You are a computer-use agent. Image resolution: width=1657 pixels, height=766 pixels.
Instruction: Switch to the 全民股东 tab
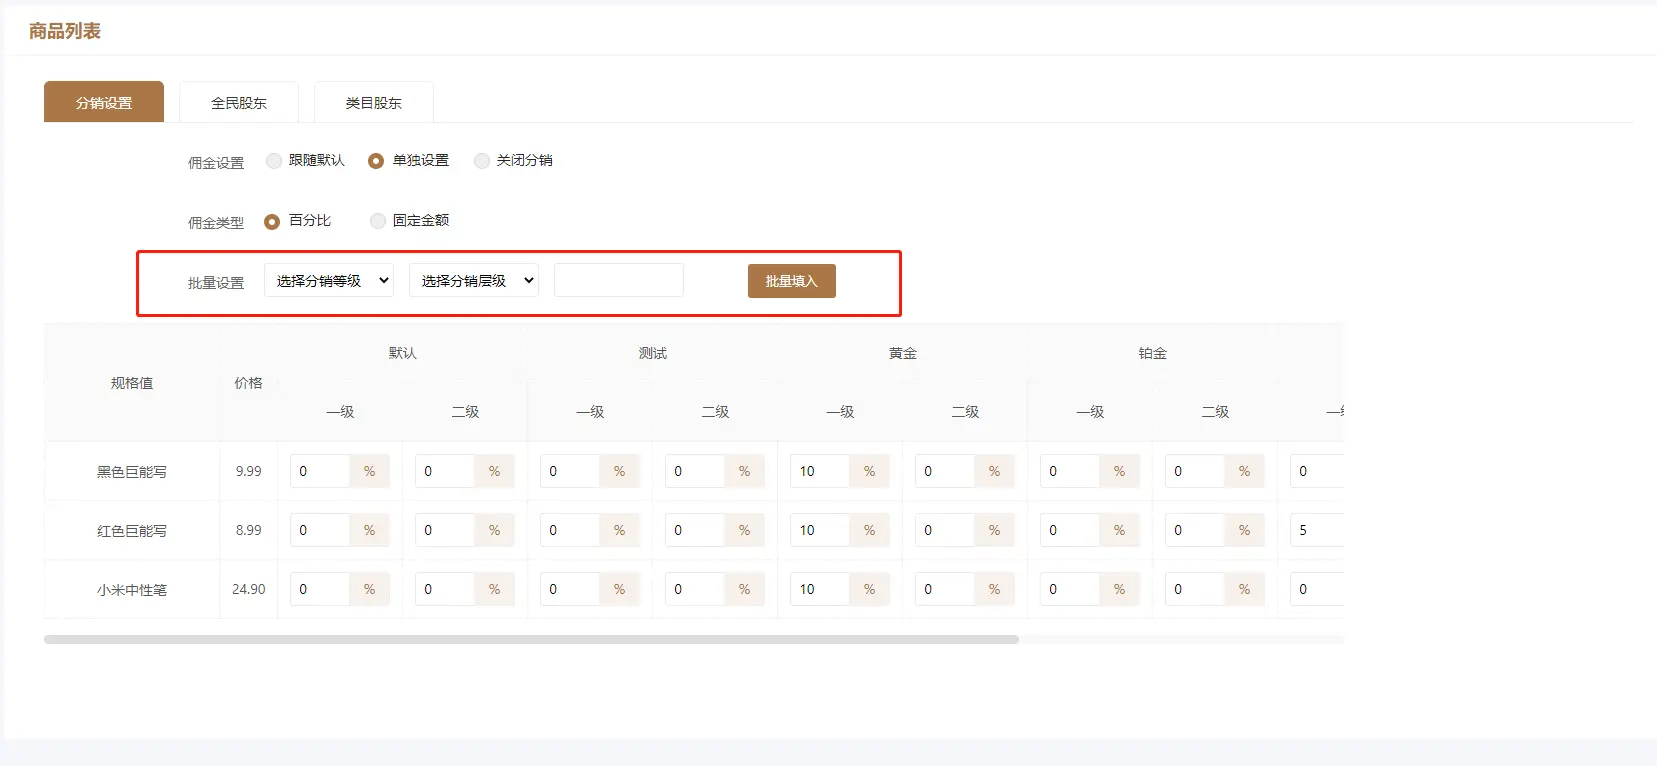239,103
